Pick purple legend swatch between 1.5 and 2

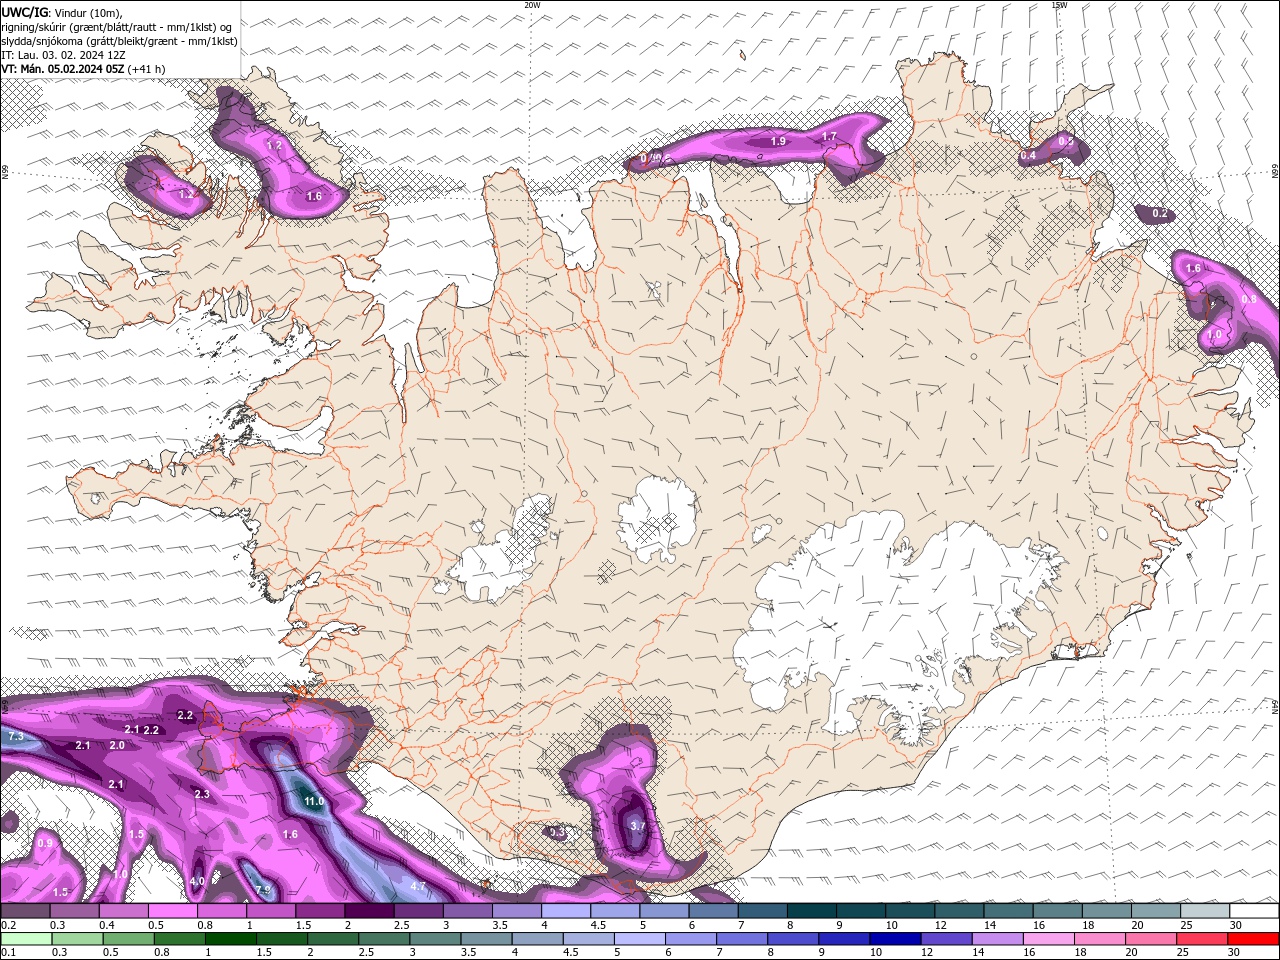tap(320, 911)
